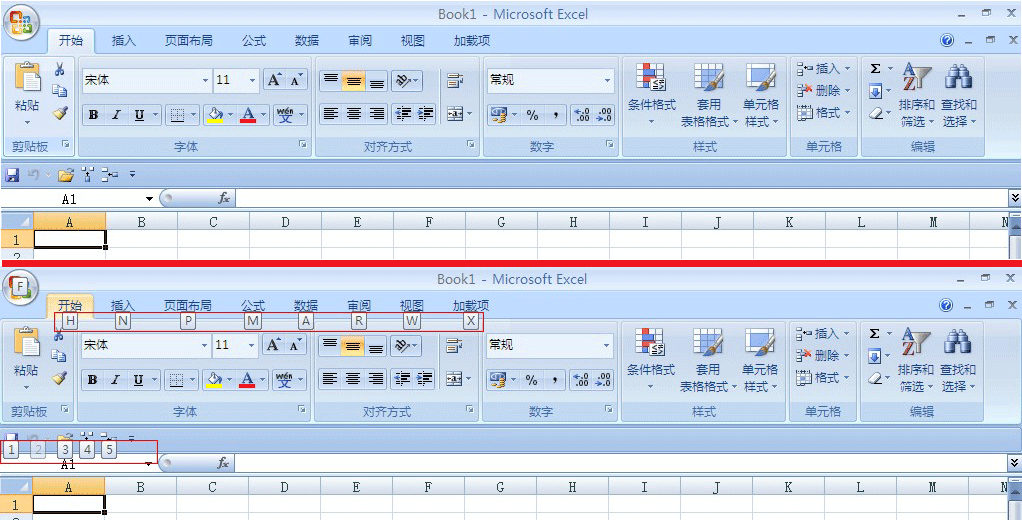Apply yellow fill color in upper window
1022x520 pixels.
pos(214,115)
